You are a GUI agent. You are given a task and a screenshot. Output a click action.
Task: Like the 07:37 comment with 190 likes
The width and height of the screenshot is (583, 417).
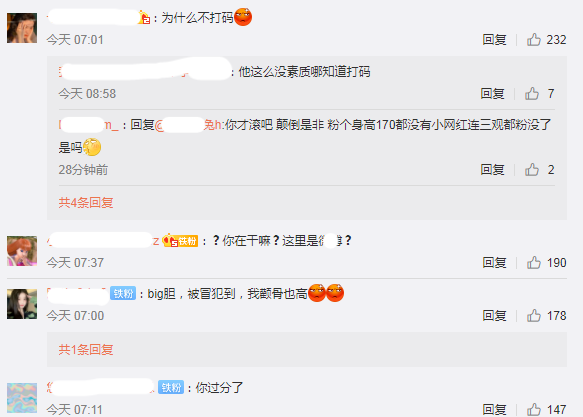coord(534,262)
